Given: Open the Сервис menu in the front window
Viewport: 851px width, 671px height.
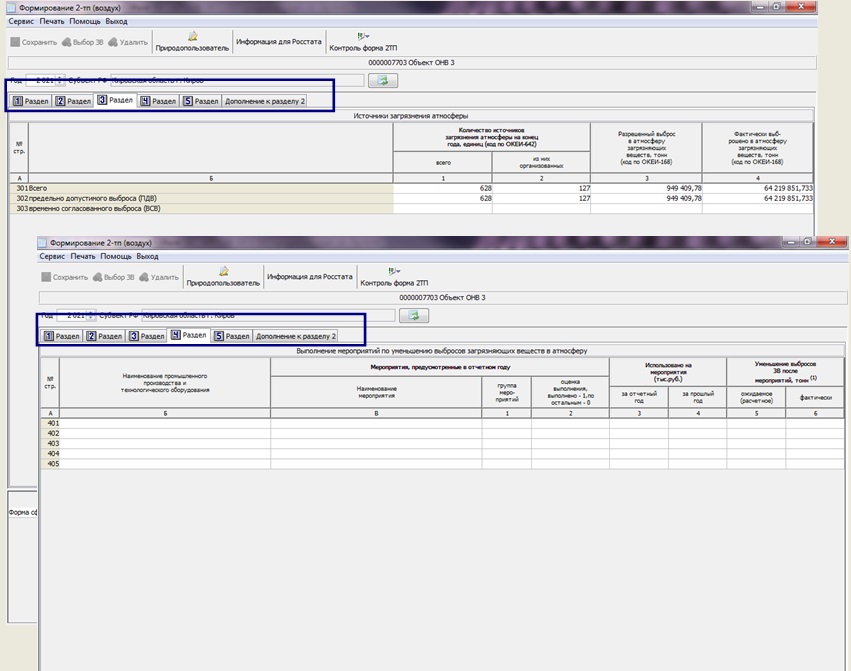Looking at the screenshot, I should pos(52,257).
